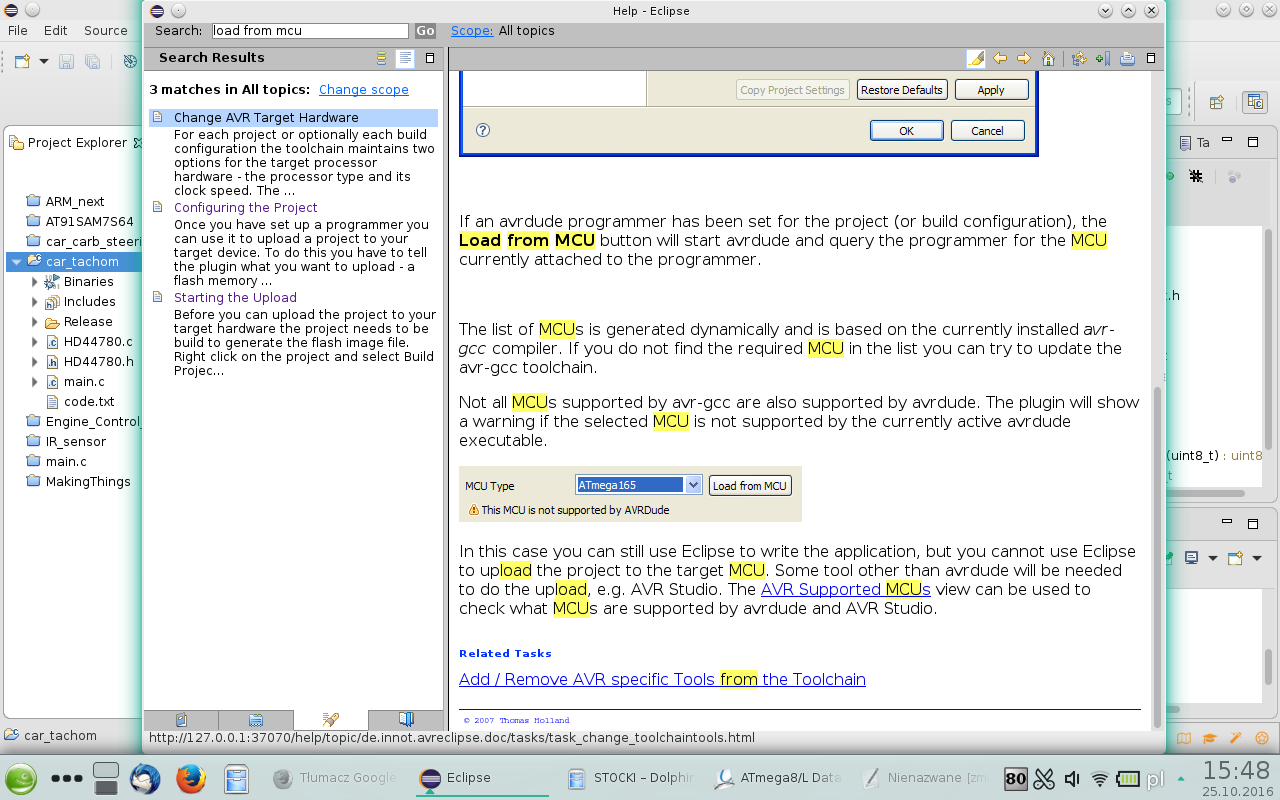Bookmark this help document
This screenshot has height=800, width=1280.
(x=1103, y=58)
